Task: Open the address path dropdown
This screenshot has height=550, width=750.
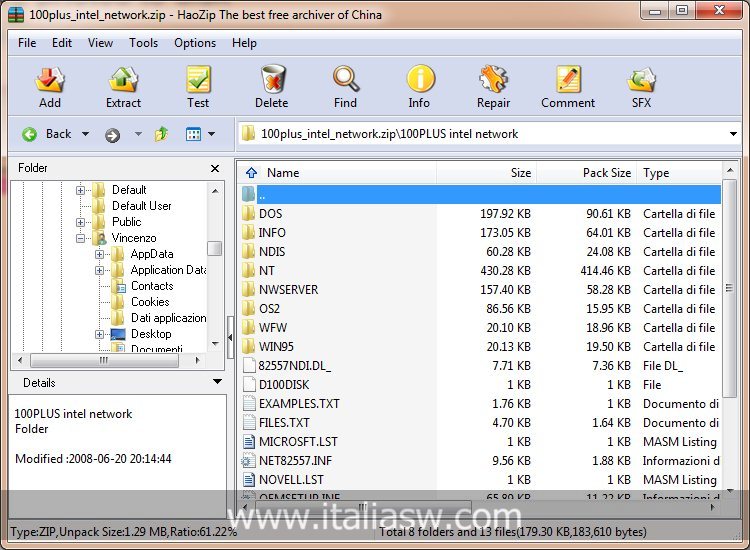Action: (x=733, y=134)
